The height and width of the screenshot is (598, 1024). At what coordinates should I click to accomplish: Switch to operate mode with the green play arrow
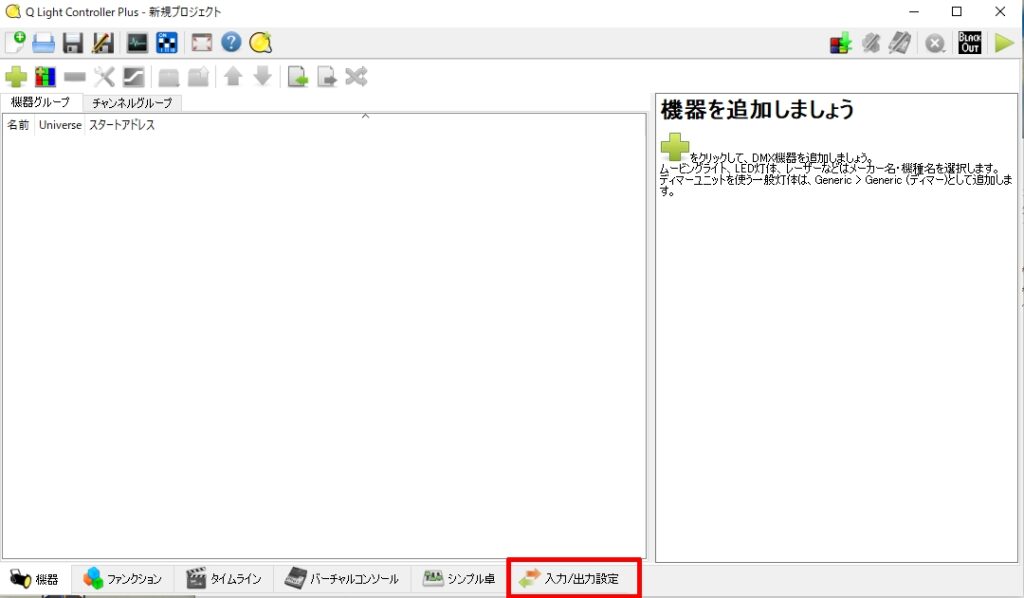(1004, 44)
